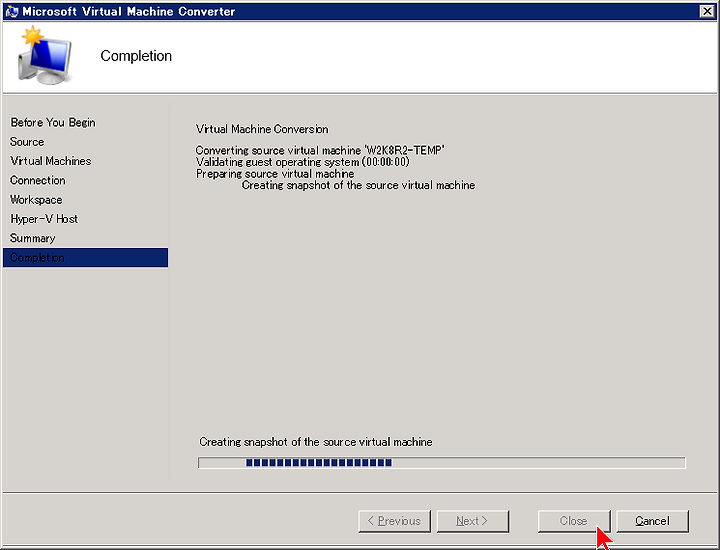Screen dimensions: 720x550
Task: Open the Virtual Machines step
Action: (x=51, y=161)
